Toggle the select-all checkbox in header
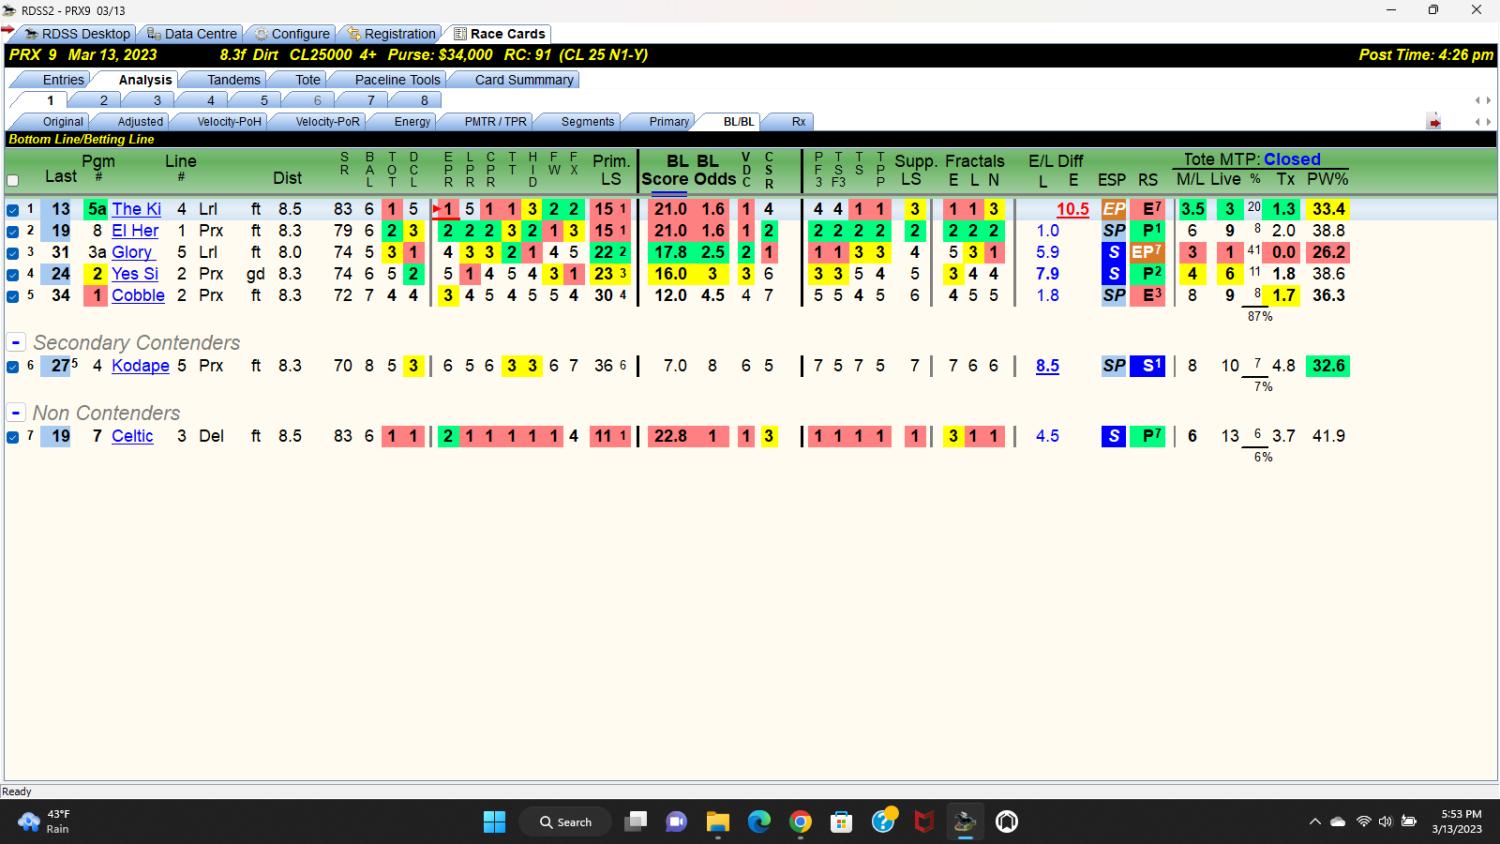 click(13, 181)
